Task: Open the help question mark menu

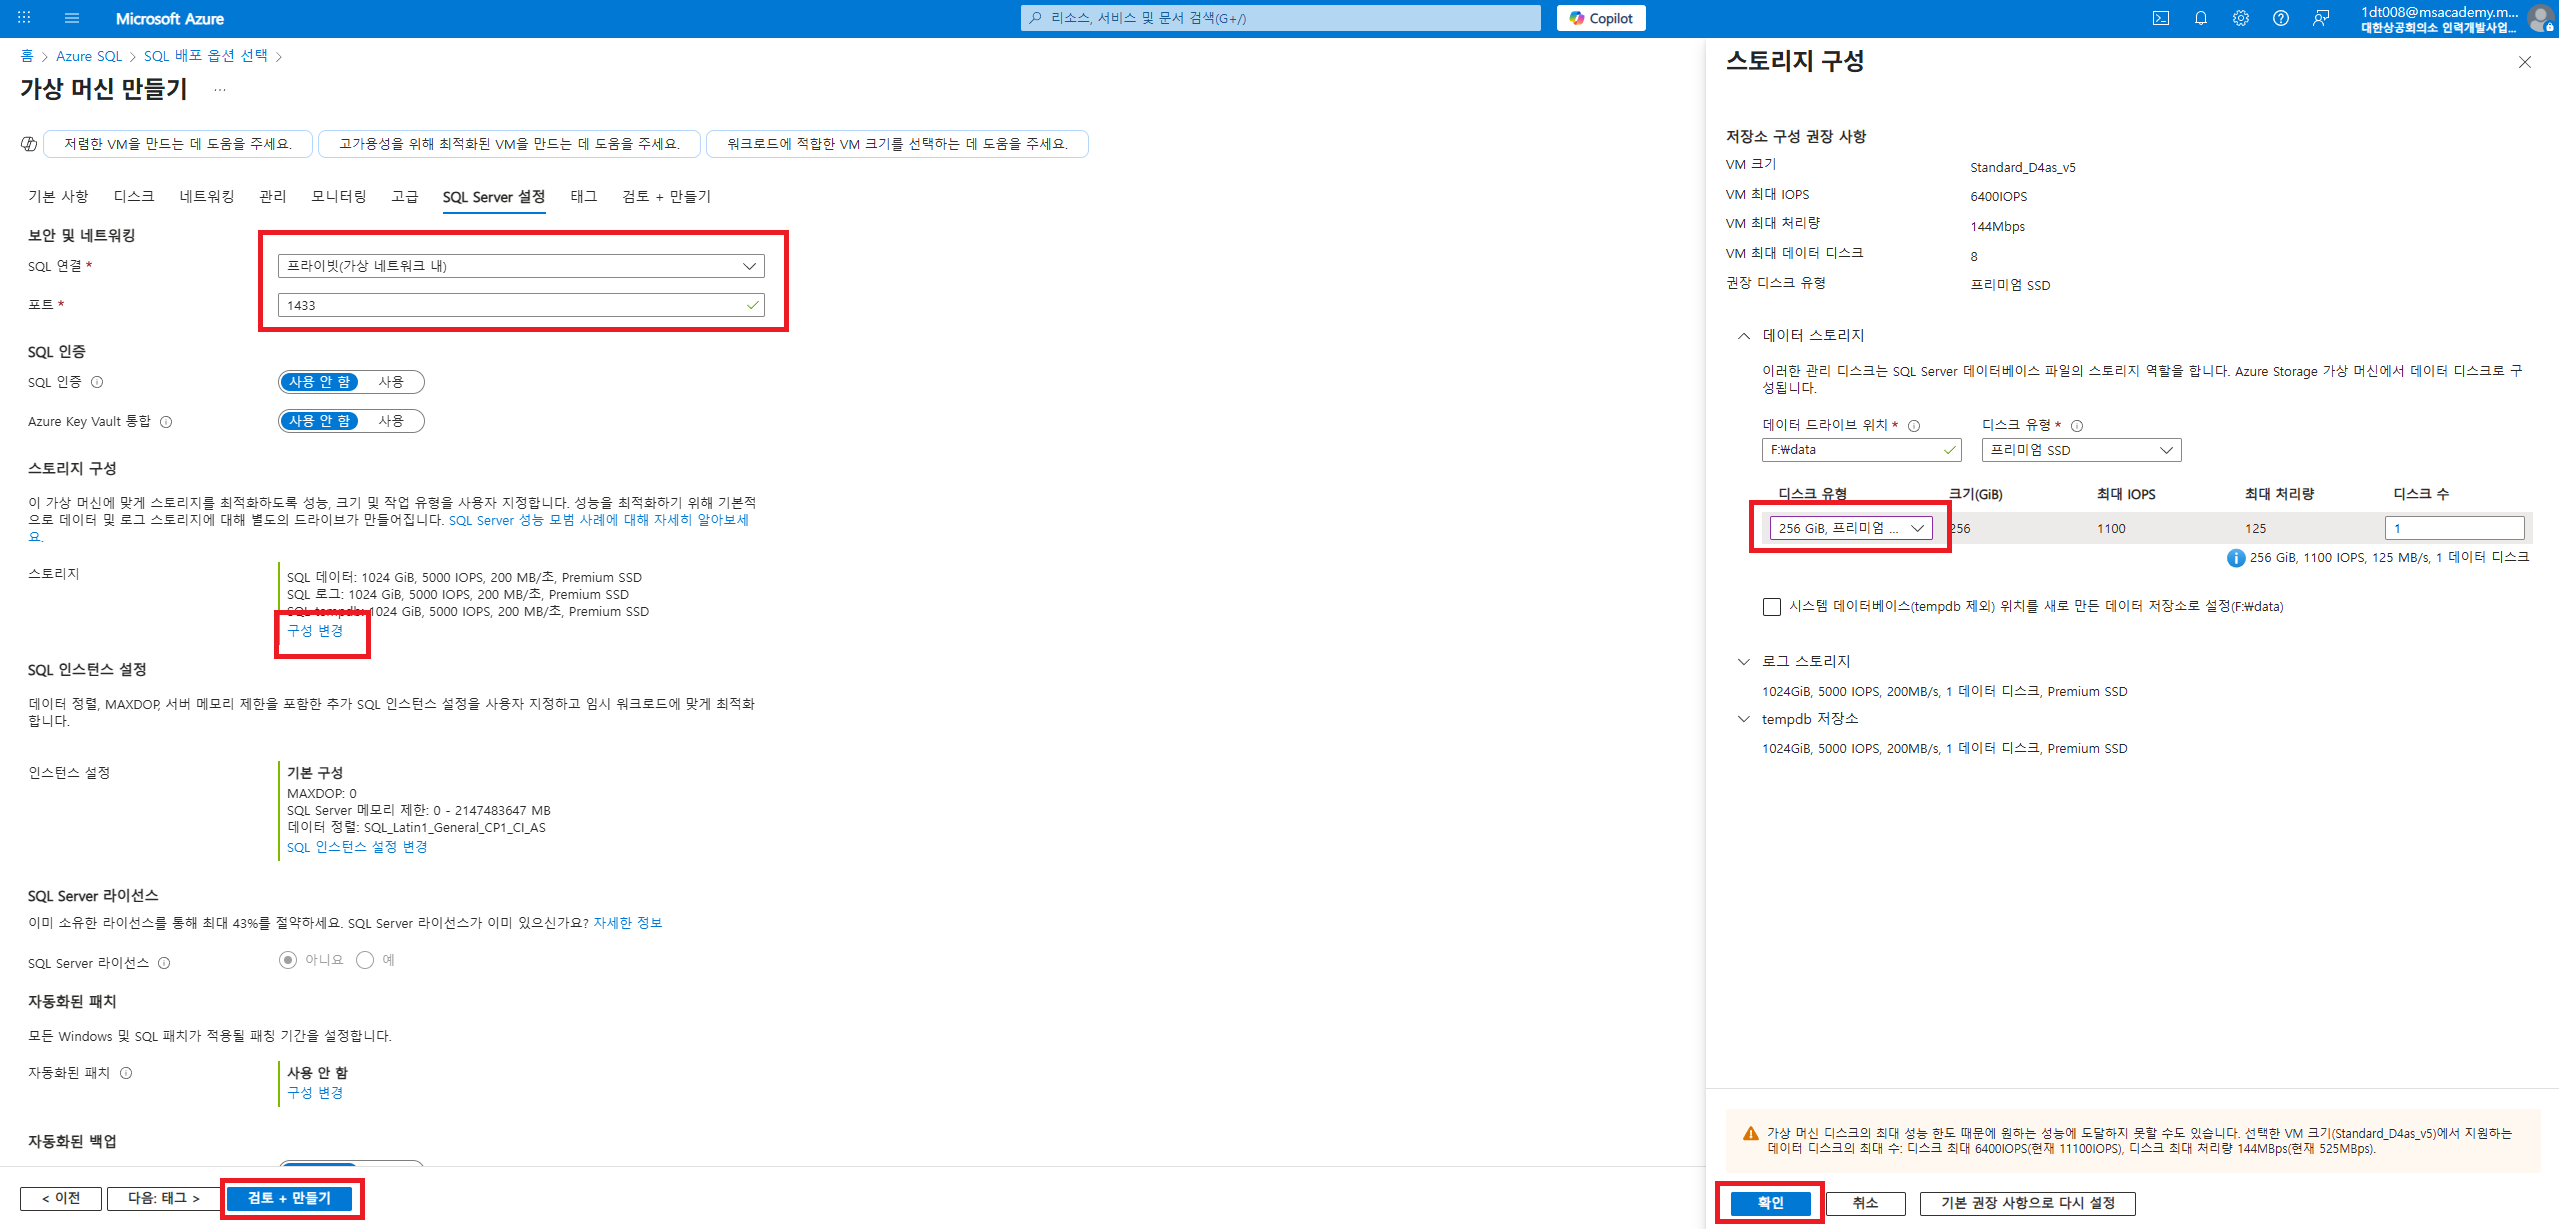Action: coord(2281,18)
